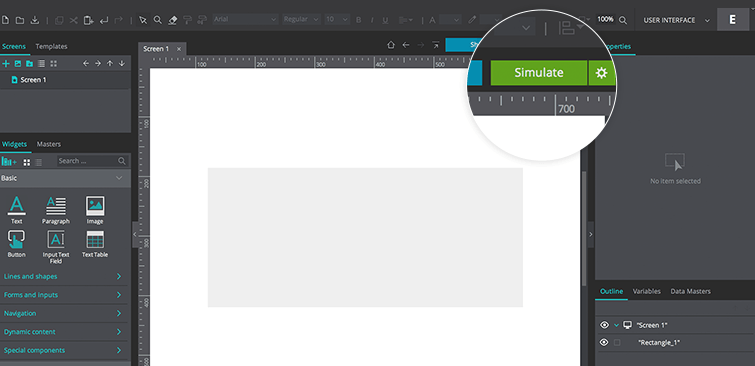The image size is (755, 366).
Task: Toggle underline text formatting
Action: pos(385,20)
